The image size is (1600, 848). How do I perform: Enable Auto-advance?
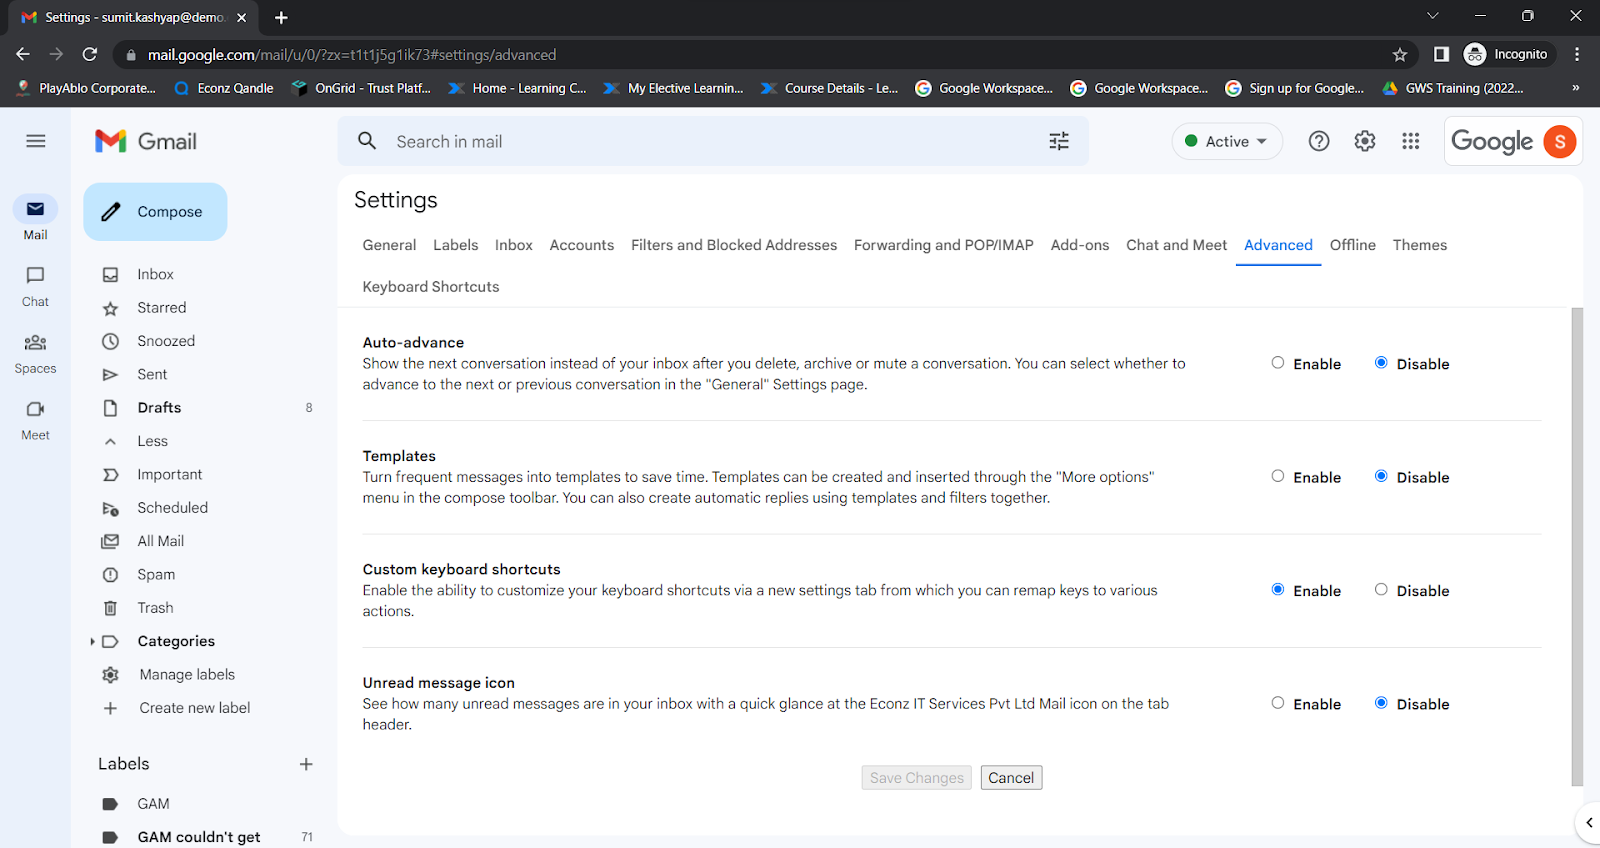1278,363
